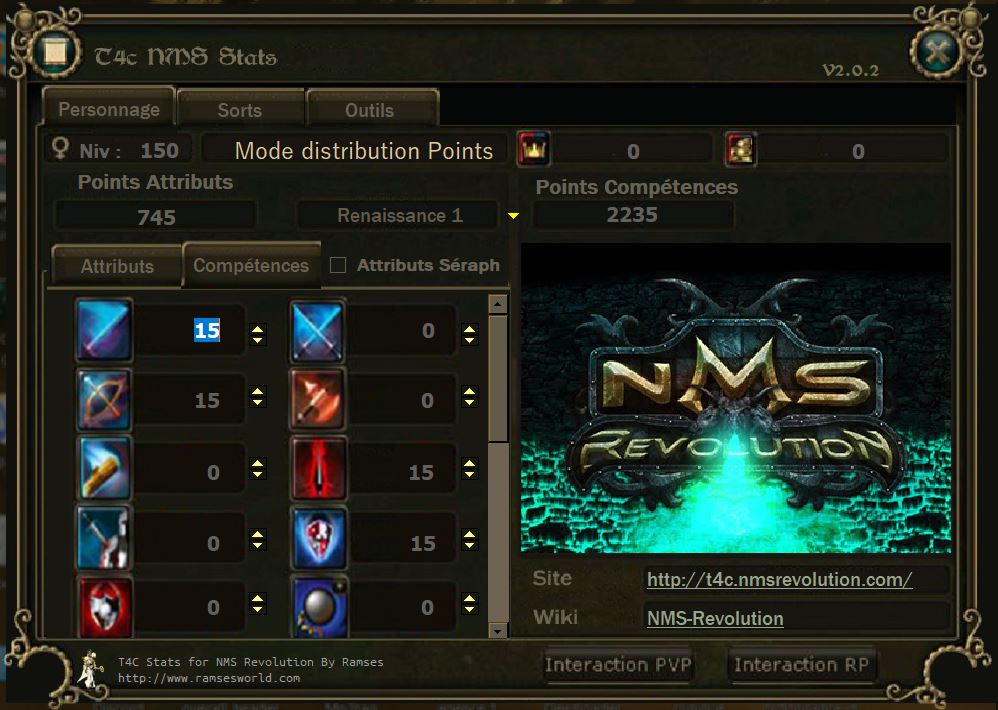Switch to the Attributs sub-tab
The height and width of the screenshot is (710, 998).
117,265
